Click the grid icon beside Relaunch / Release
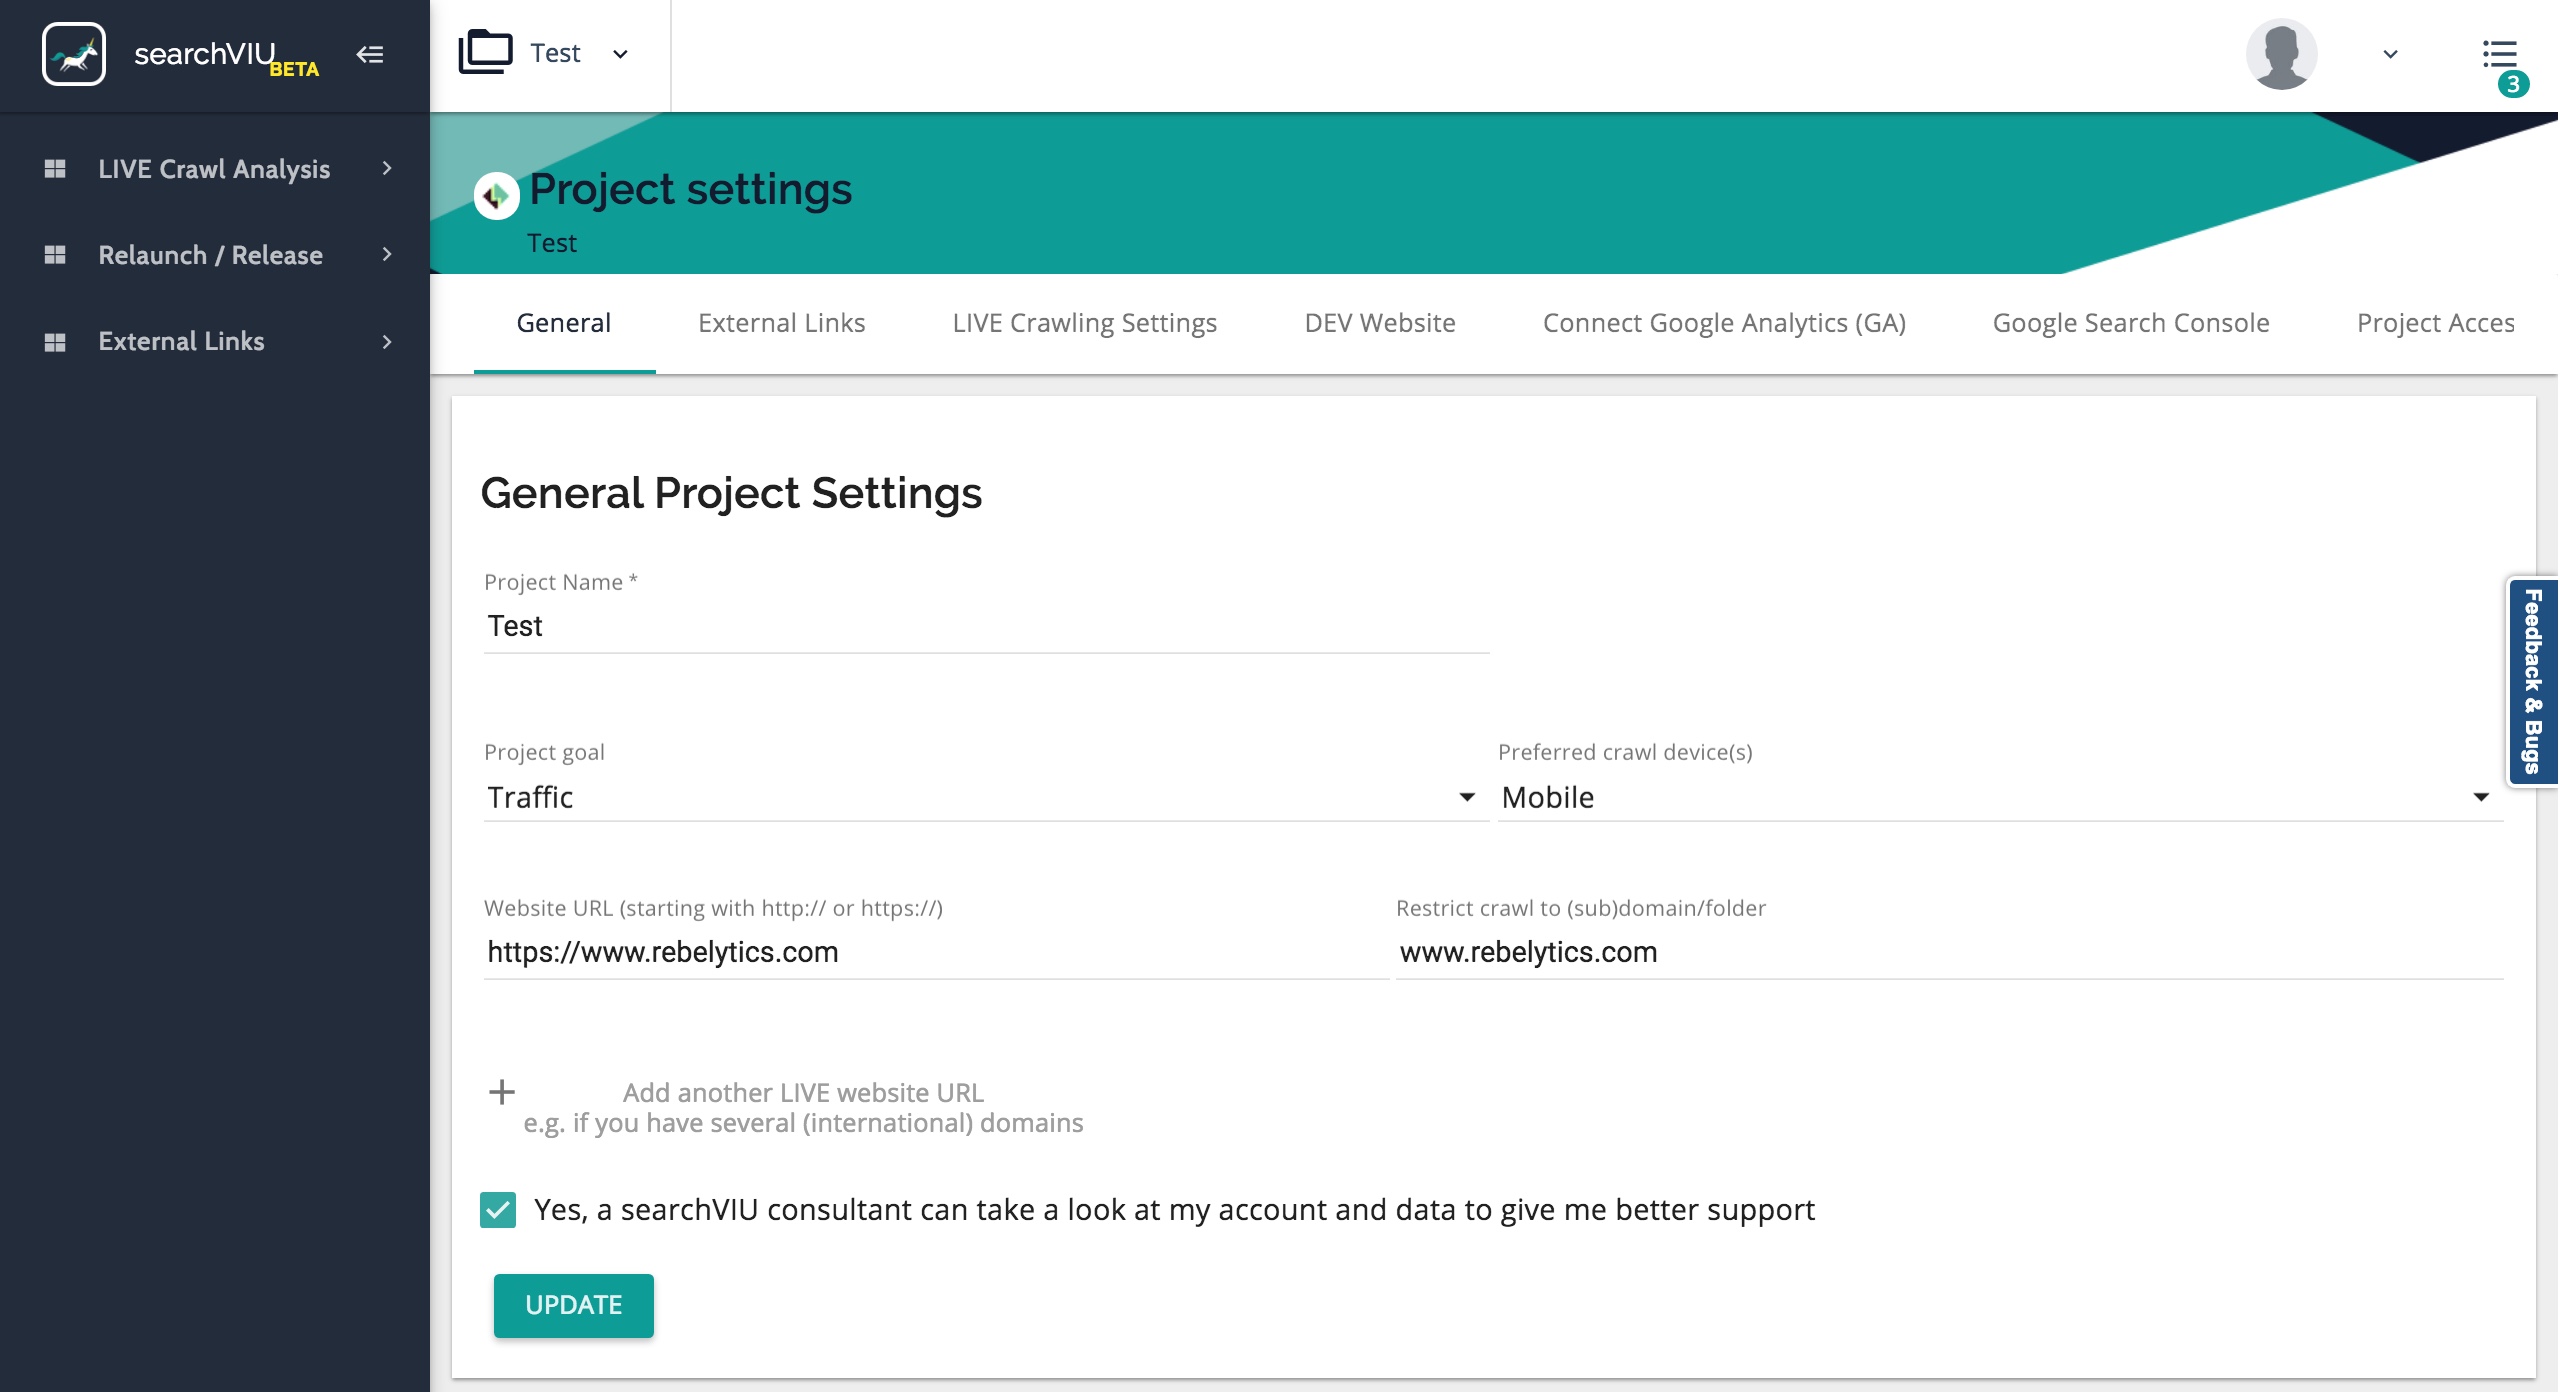Image resolution: width=2560 pixels, height=1392 pixels. 55,255
